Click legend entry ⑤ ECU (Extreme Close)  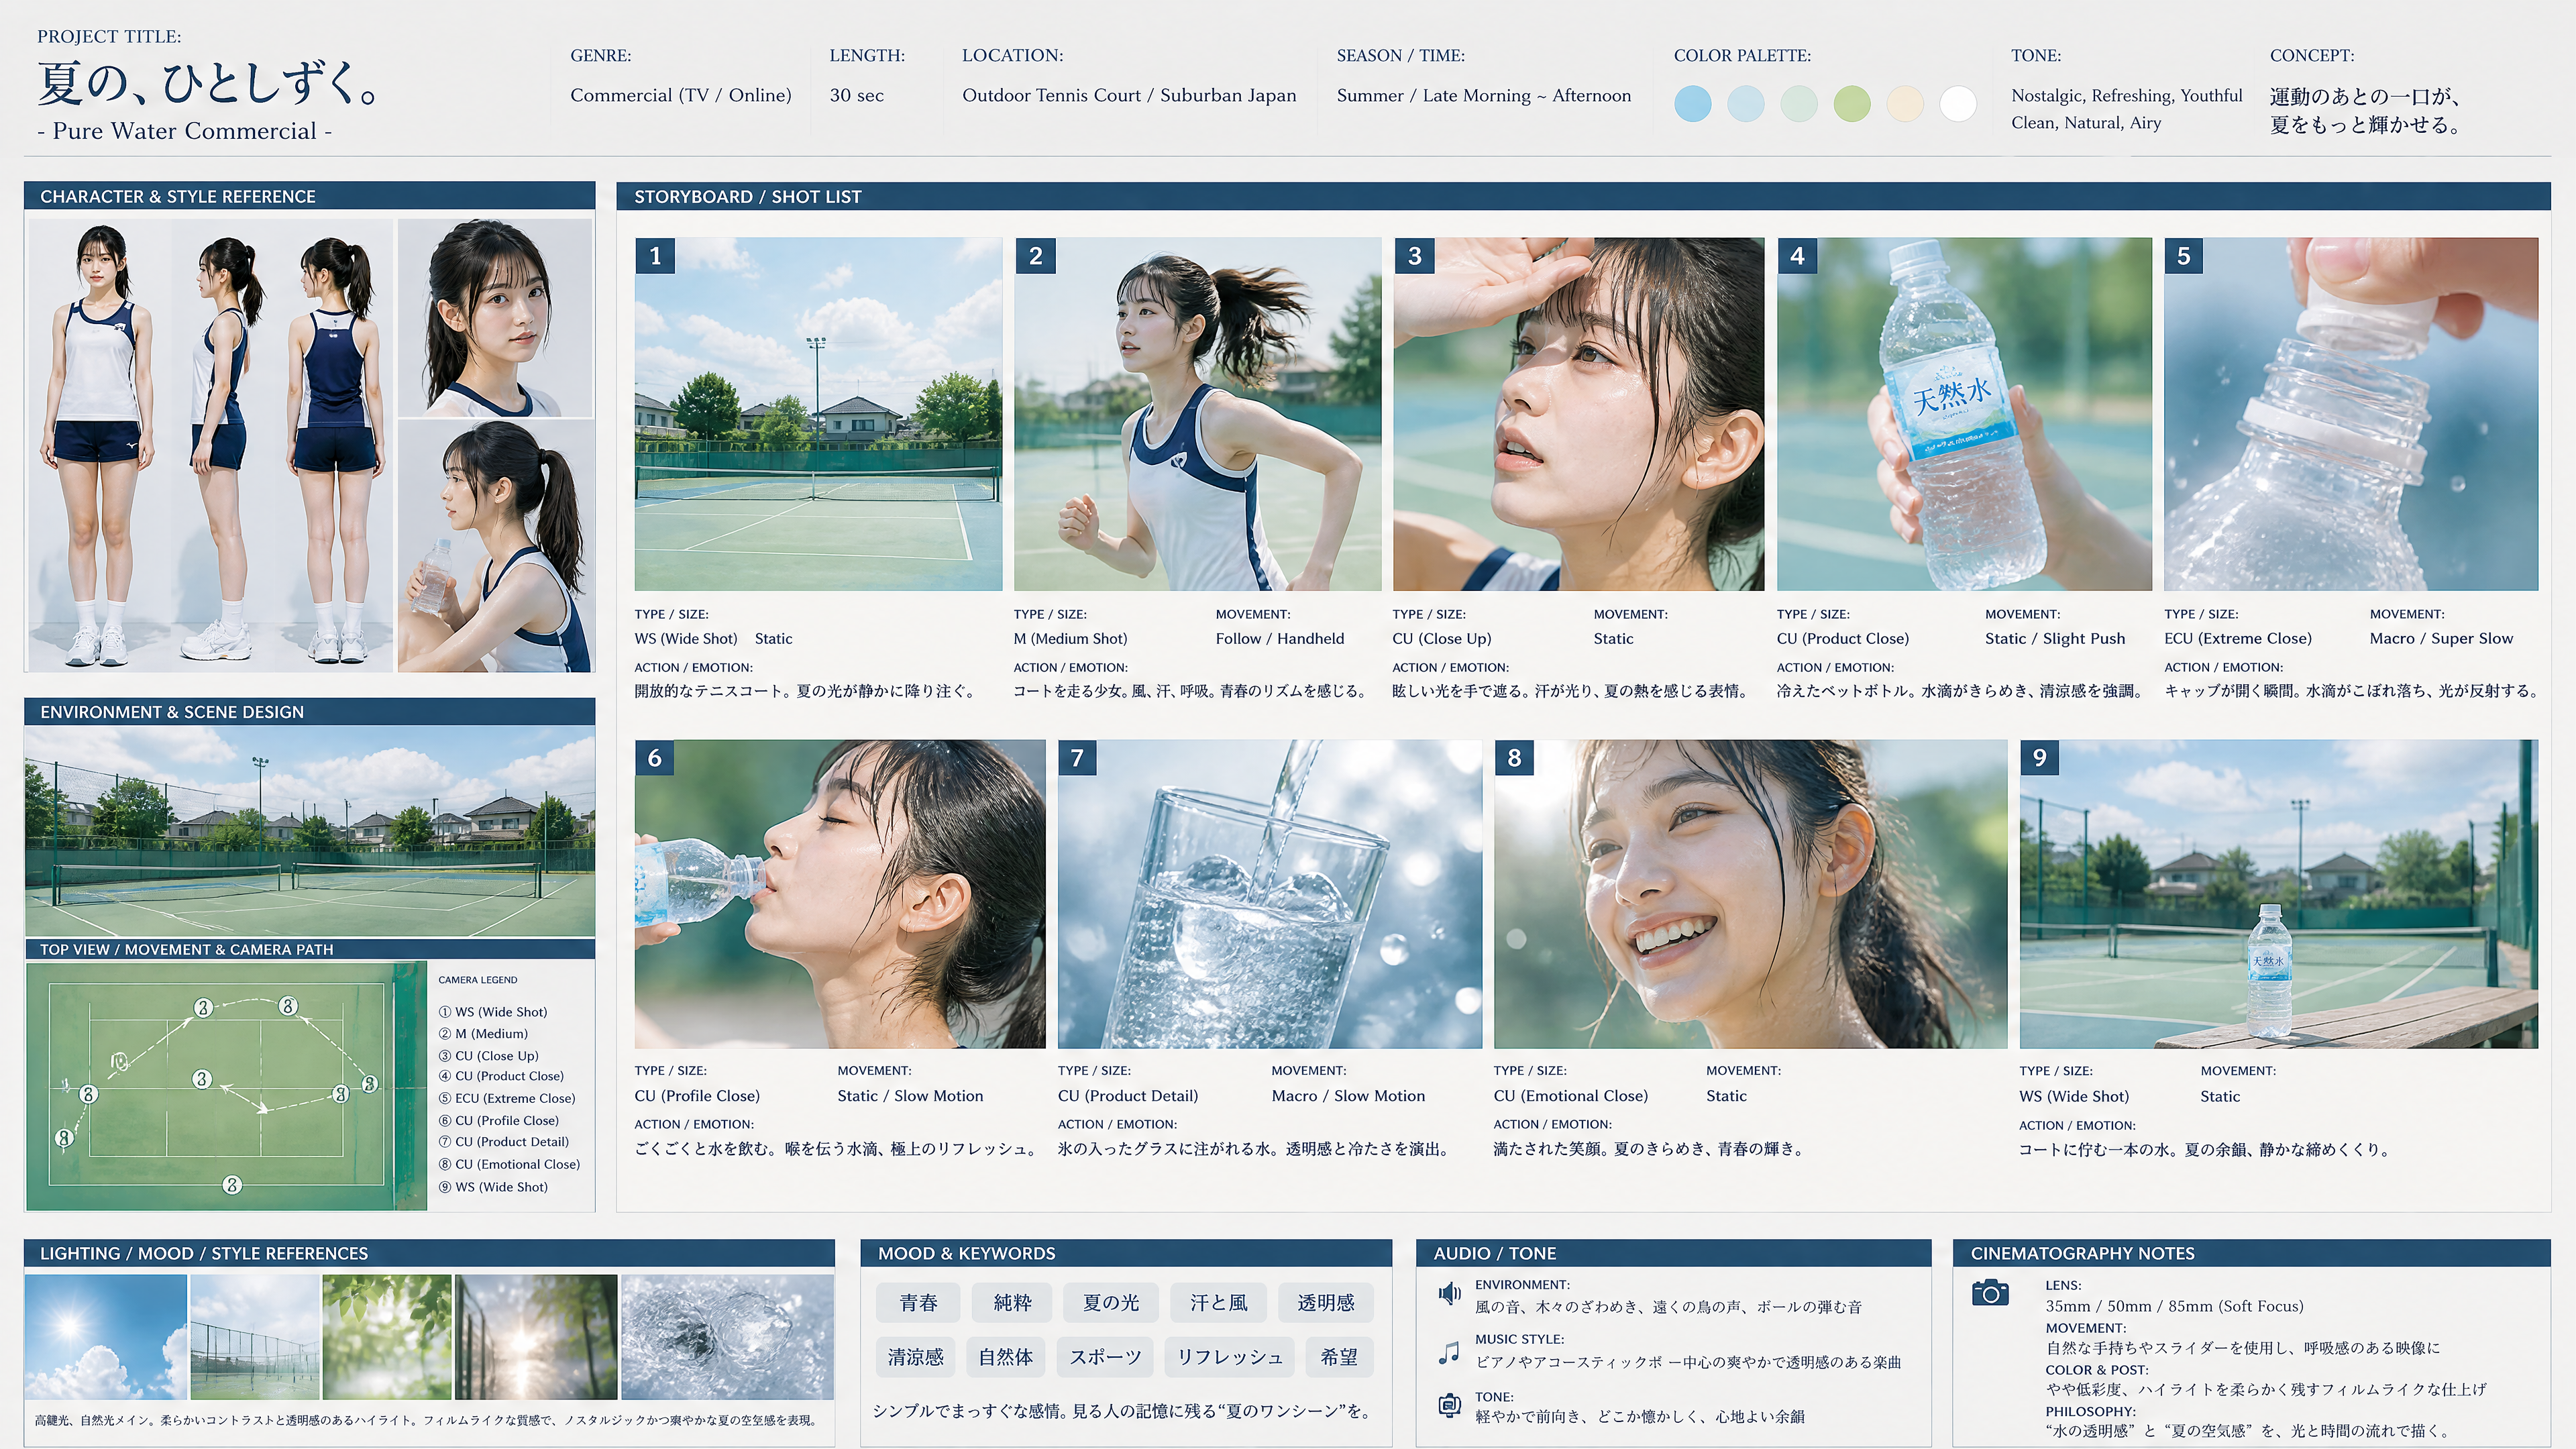pyautogui.click(x=507, y=1098)
